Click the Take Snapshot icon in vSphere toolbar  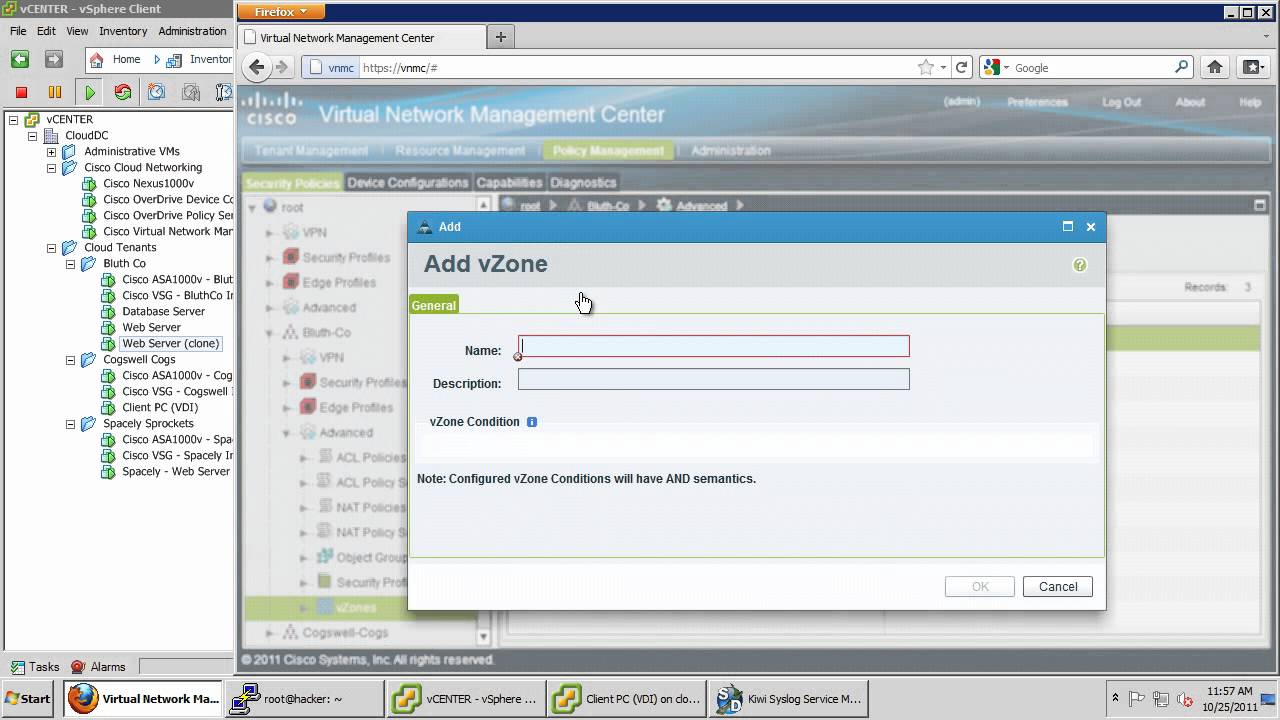[x=157, y=92]
